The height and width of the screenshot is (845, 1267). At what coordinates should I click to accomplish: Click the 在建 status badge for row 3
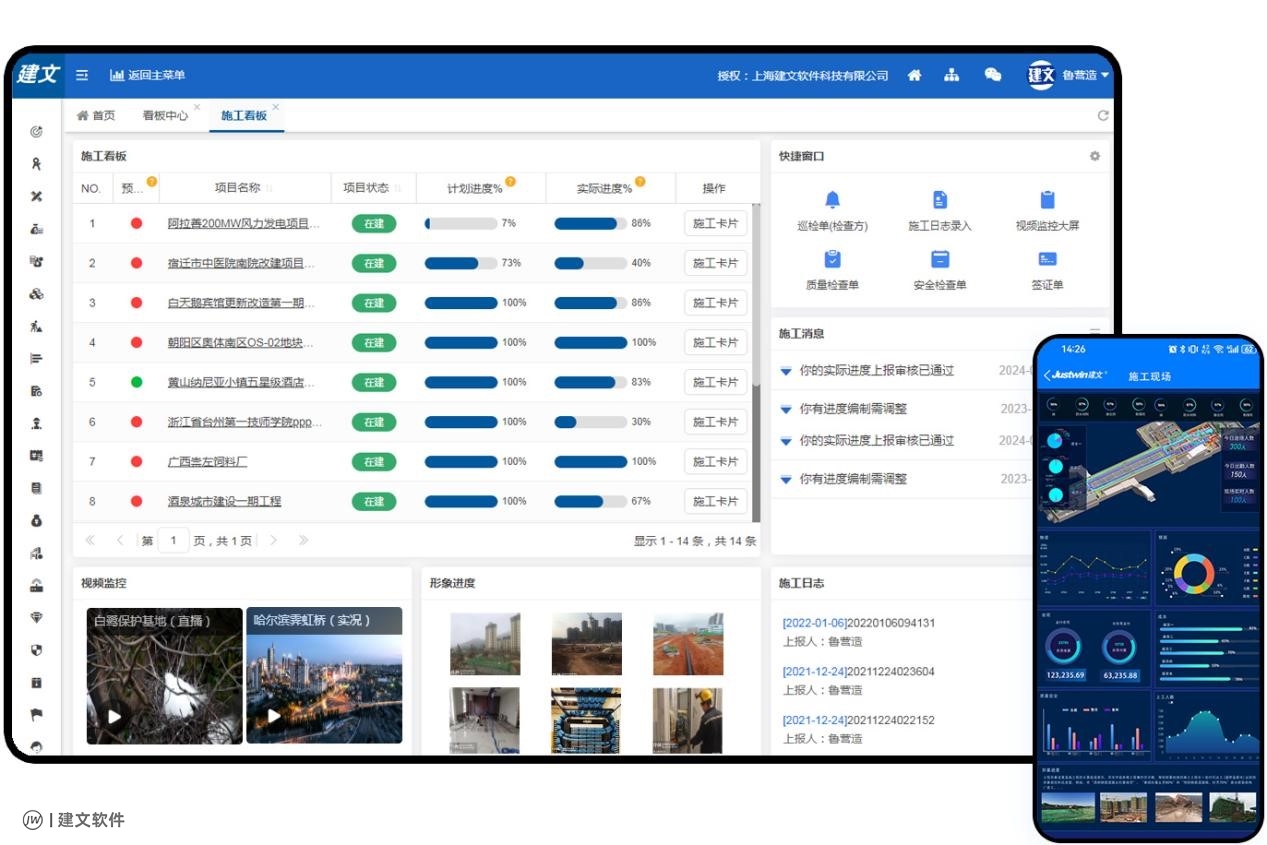374,303
